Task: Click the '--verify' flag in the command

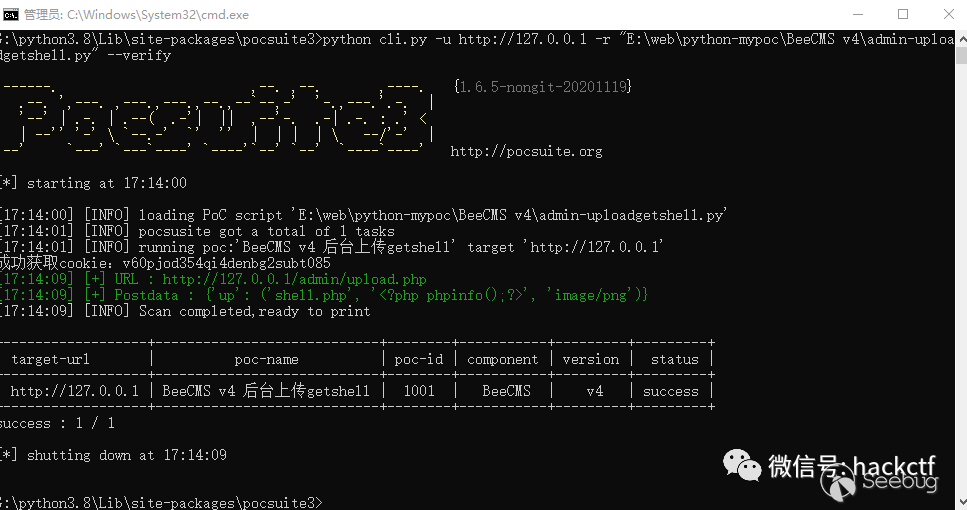Action: 139,56
